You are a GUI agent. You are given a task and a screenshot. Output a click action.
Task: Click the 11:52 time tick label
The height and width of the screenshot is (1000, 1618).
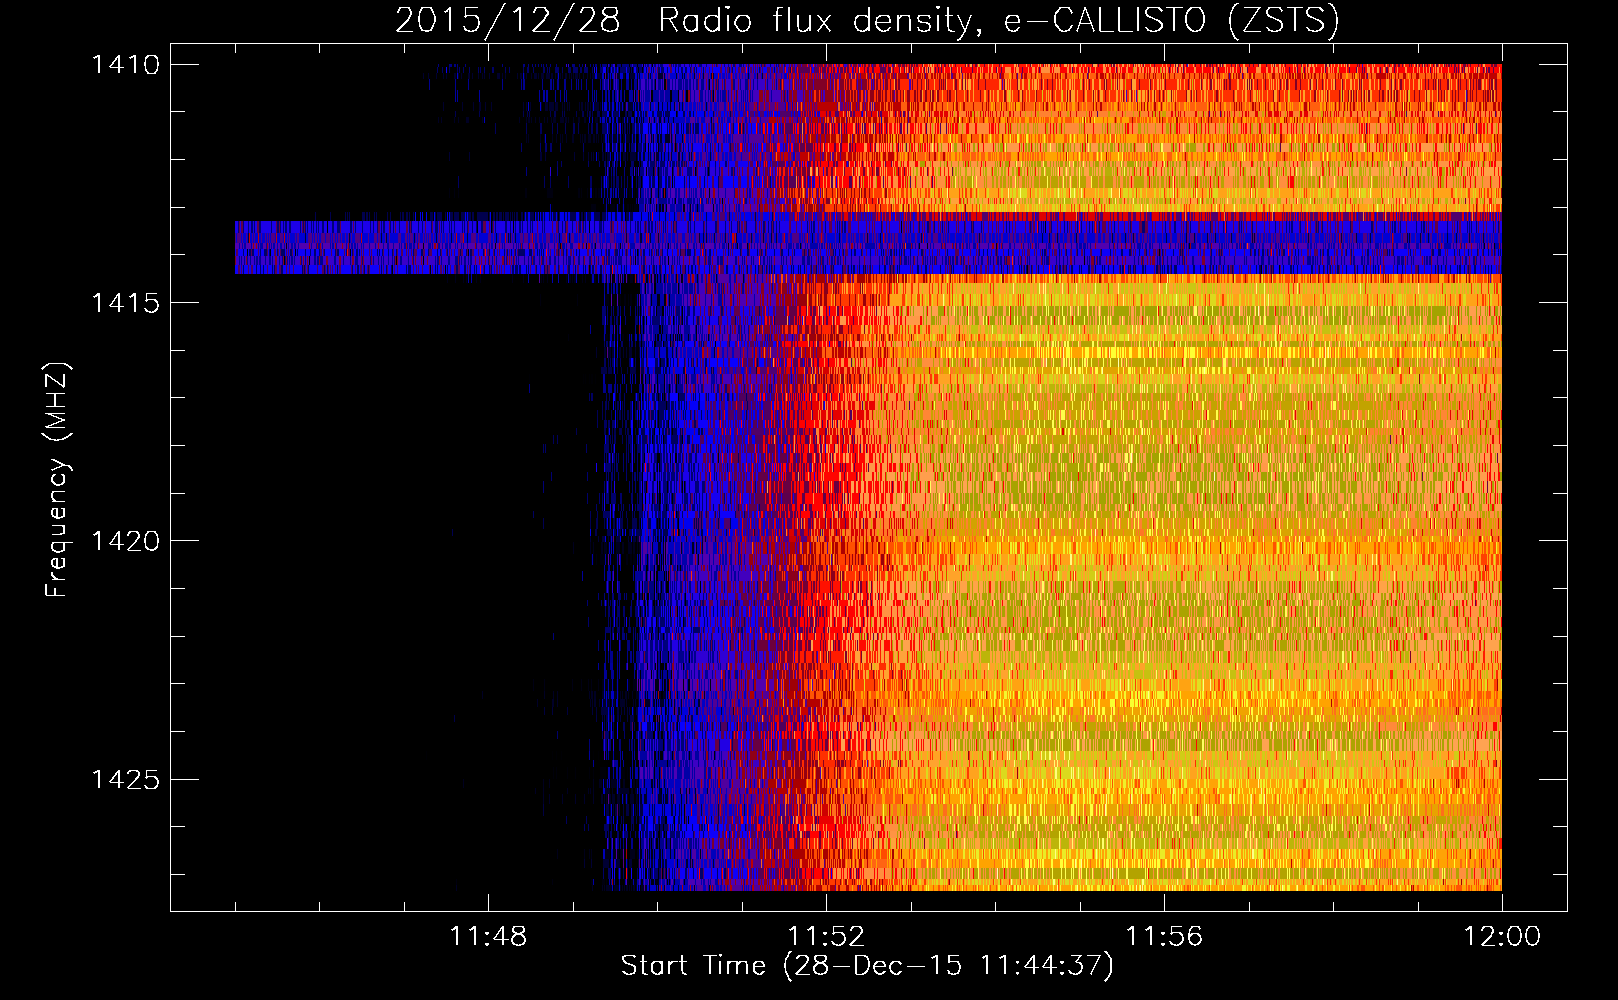click(x=826, y=937)
